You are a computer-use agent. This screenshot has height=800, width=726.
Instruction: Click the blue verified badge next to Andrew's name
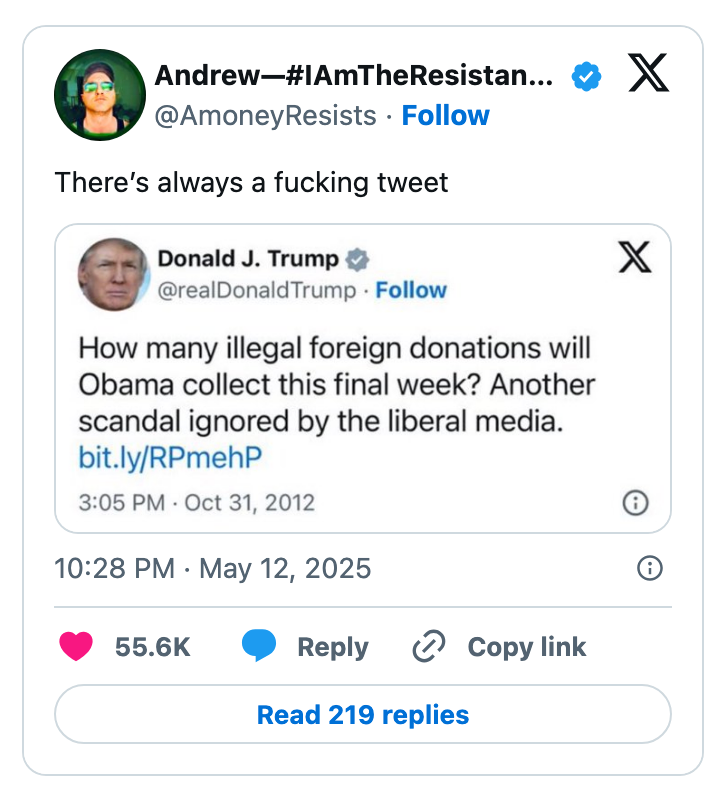pyautogui.click(x=585, y=73)
